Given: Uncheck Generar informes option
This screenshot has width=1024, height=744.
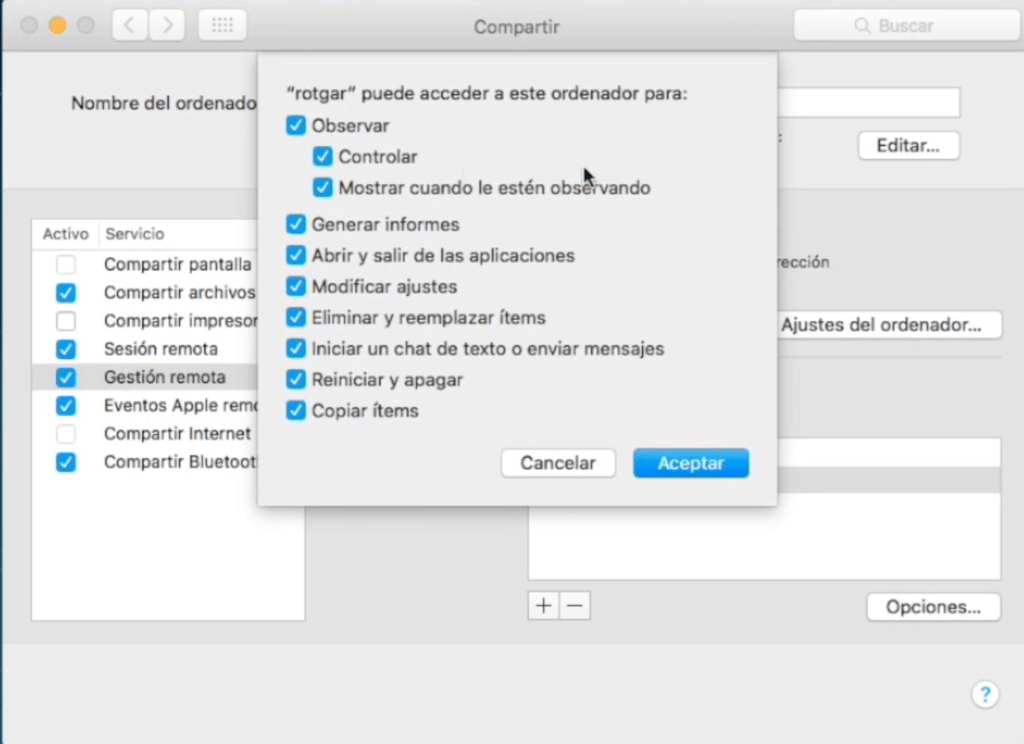Looking at the screenshot, I should tap(296, 225).
